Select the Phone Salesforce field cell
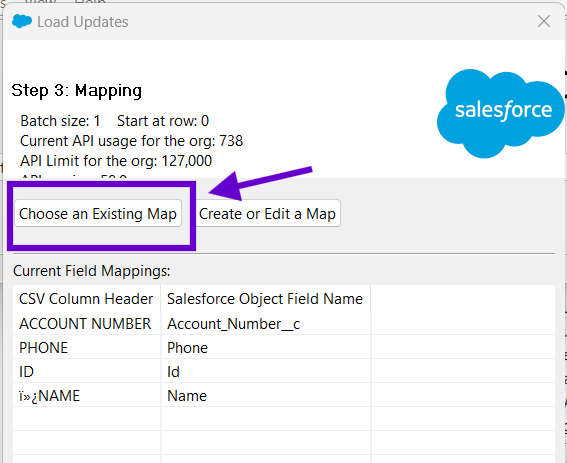Viewport: 567px width, 463px height. 266,348
